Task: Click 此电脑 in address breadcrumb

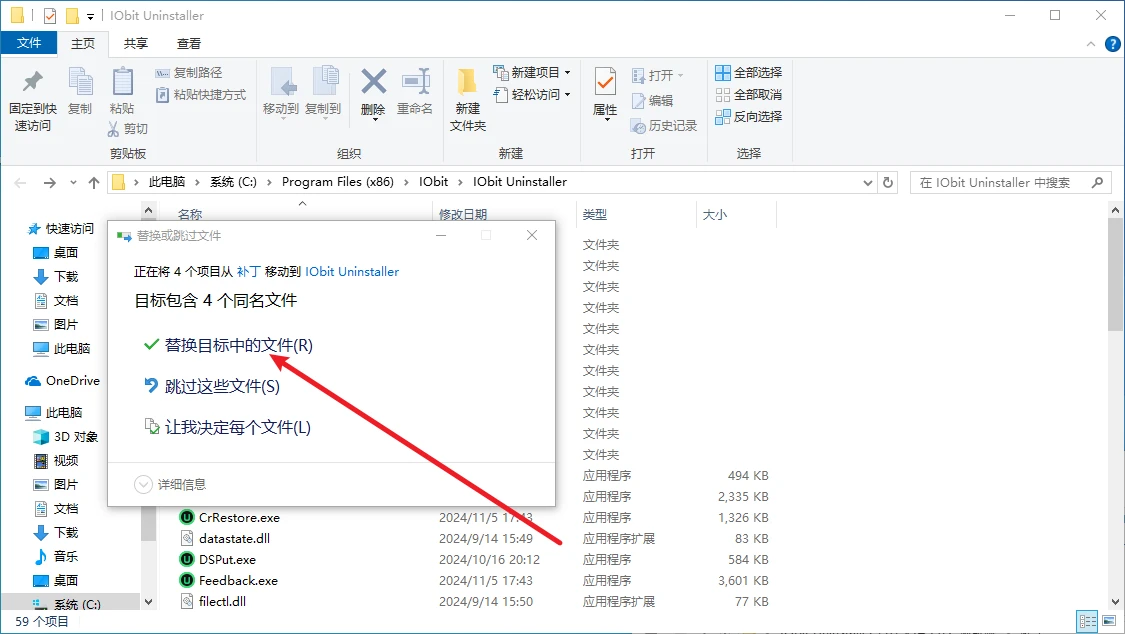Action: [166, 182]
